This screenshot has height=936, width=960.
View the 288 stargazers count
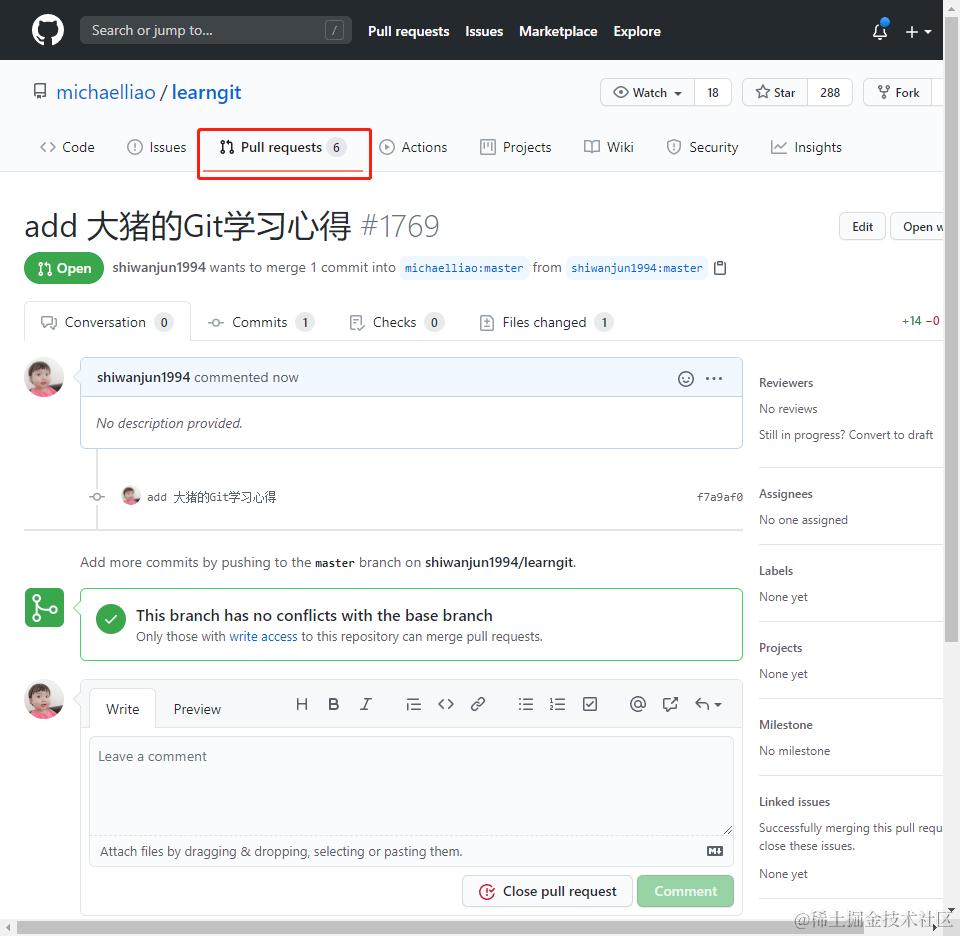(x=830, y=92)
